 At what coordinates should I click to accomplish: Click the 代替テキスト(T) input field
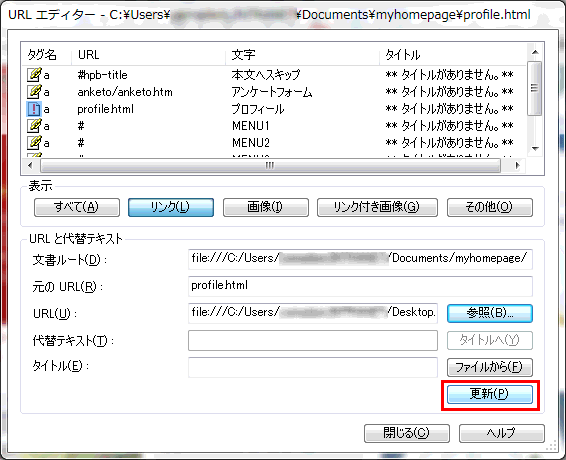tap(313, 340)
